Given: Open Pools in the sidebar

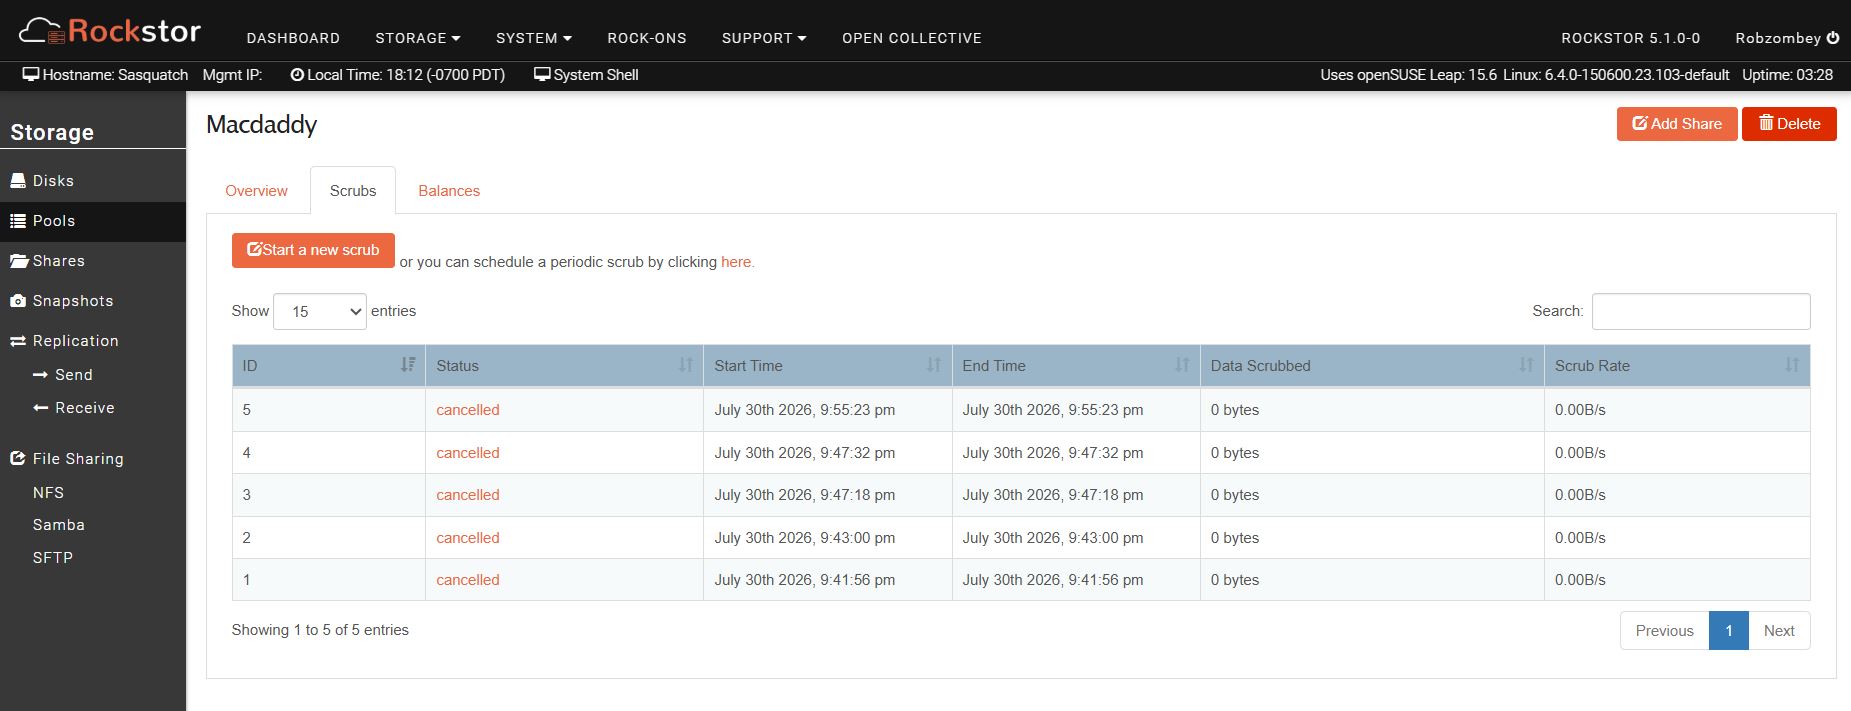Looking at the screenshot, I should tap(93, 221).
